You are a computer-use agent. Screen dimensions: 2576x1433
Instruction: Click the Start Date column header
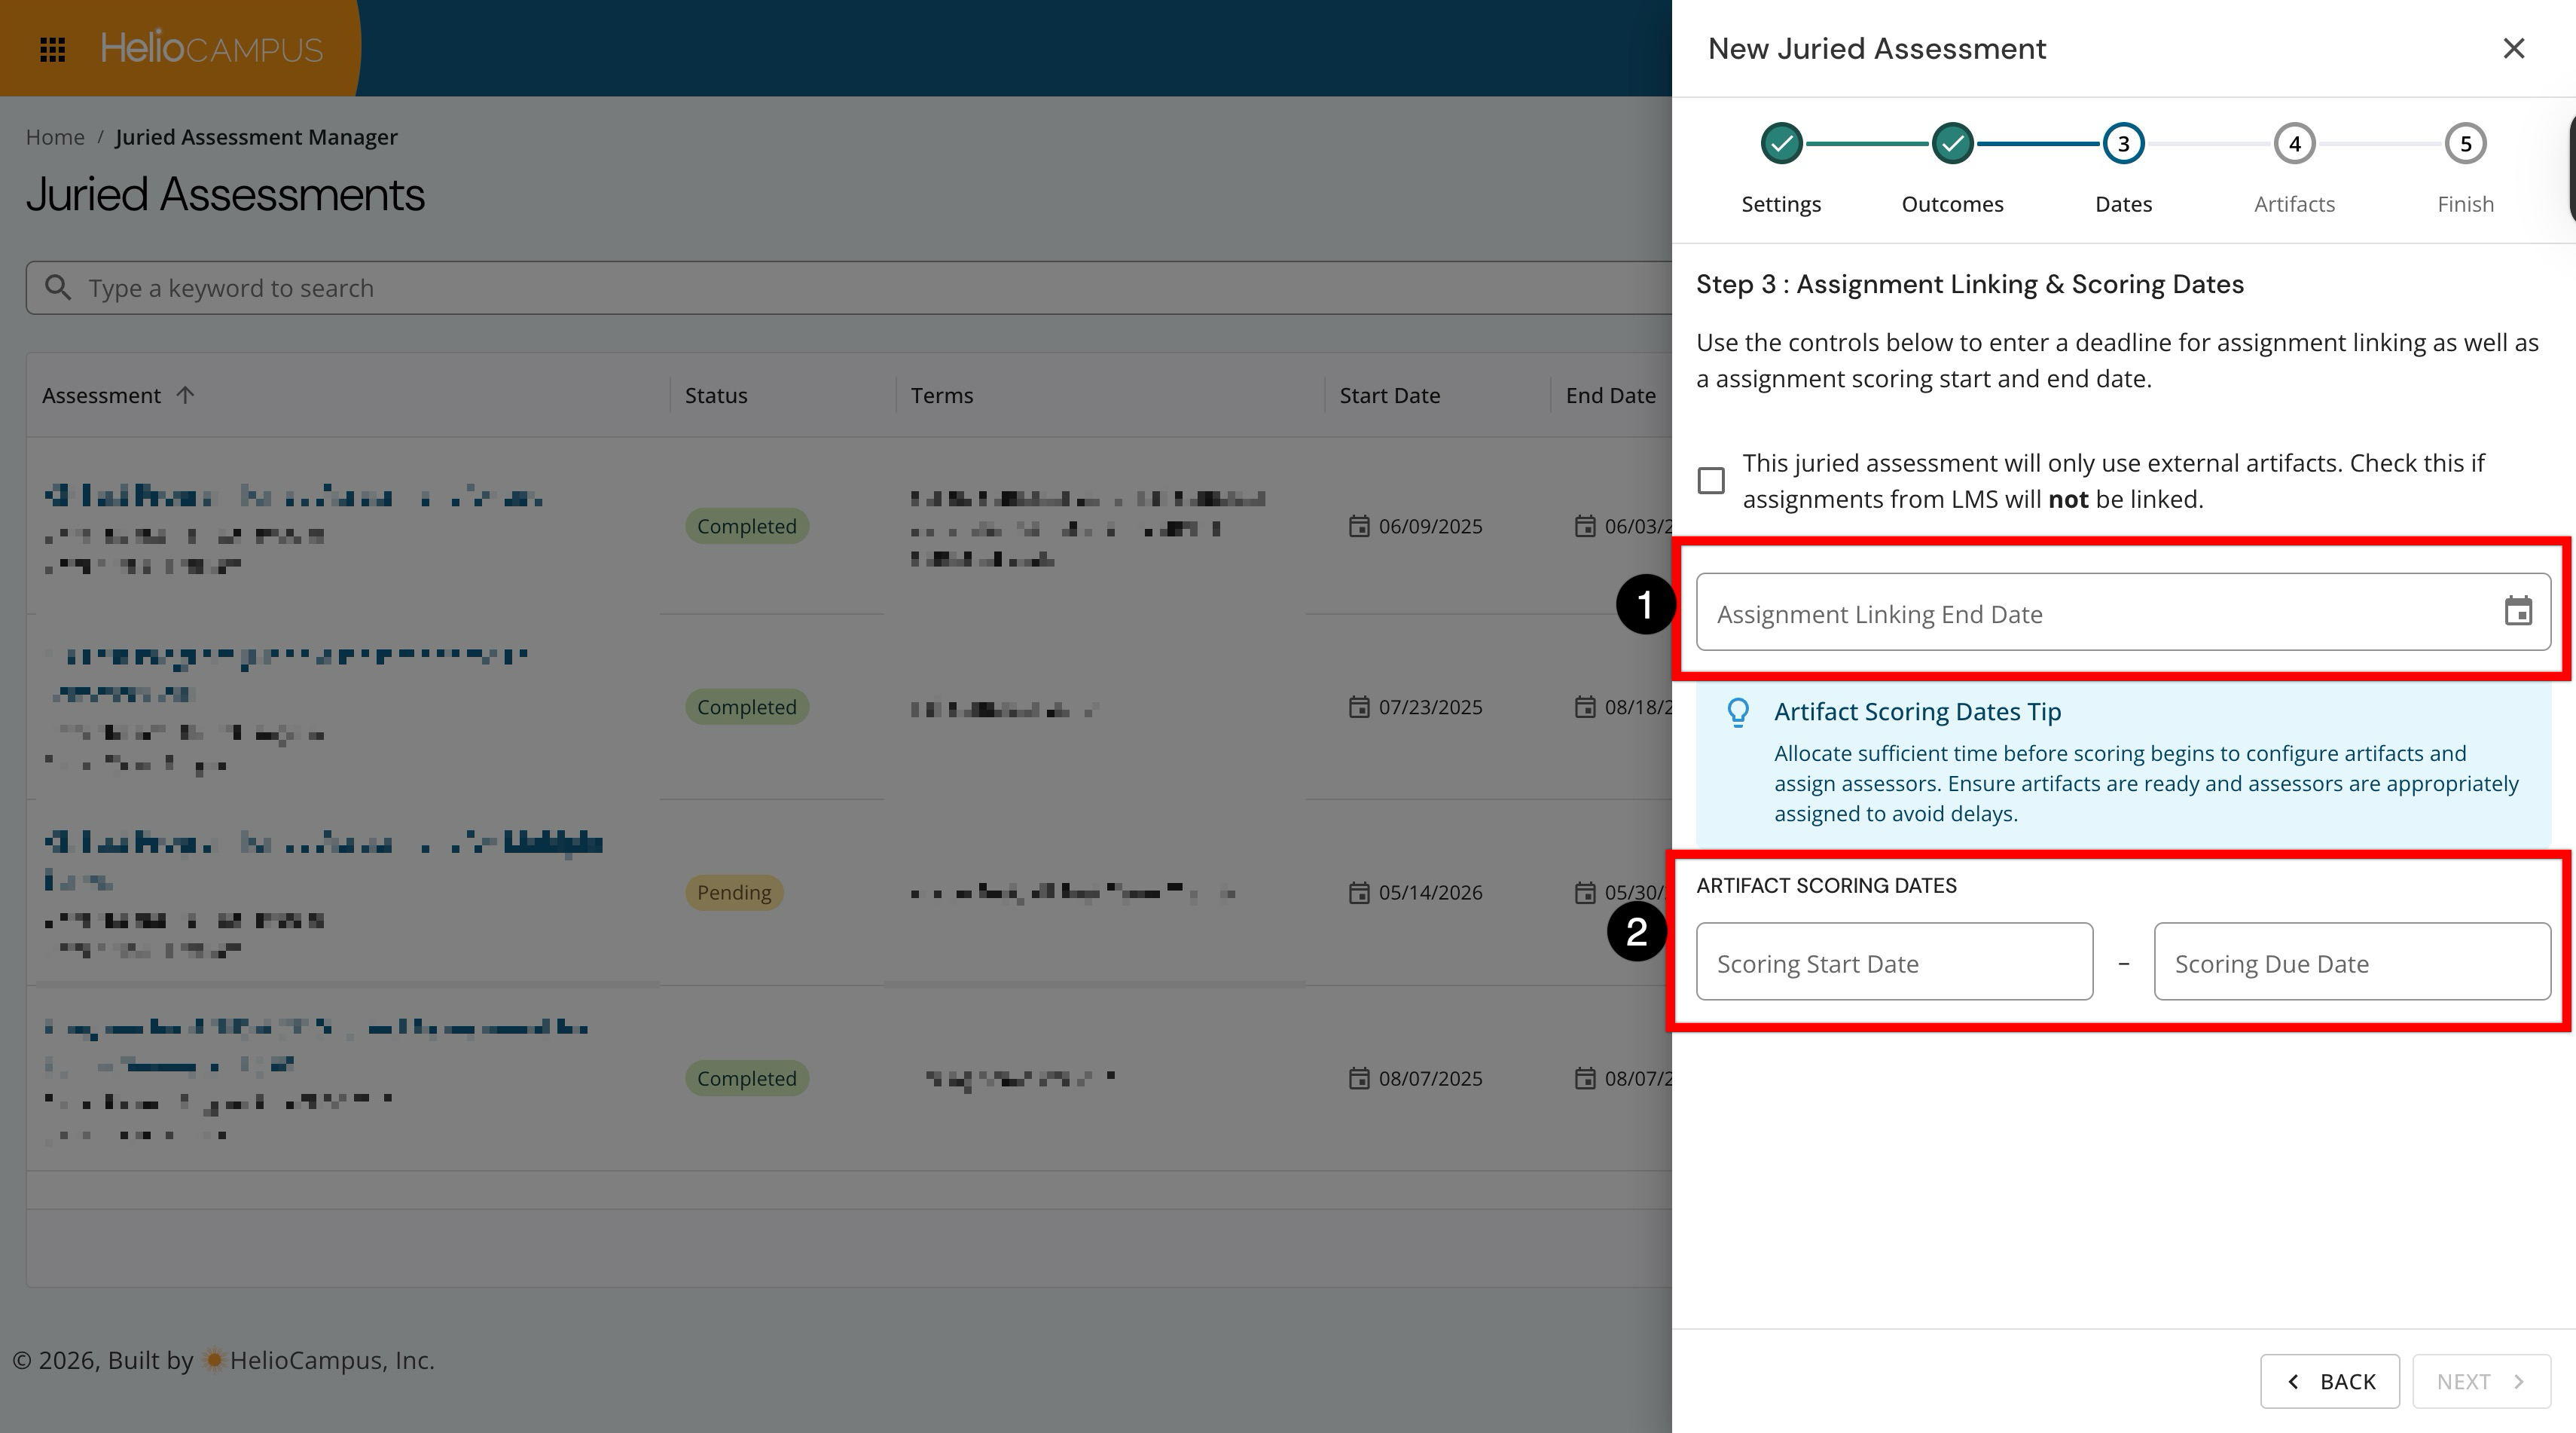1390,395
